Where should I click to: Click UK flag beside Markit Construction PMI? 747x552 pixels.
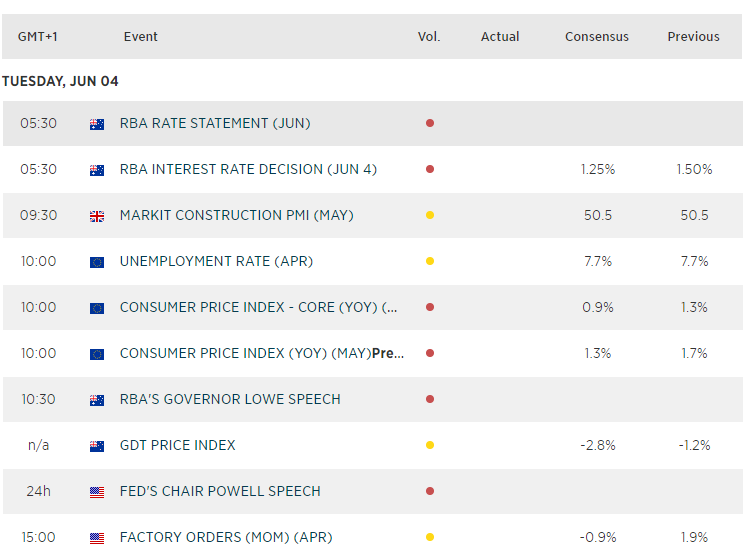(97, 216)
